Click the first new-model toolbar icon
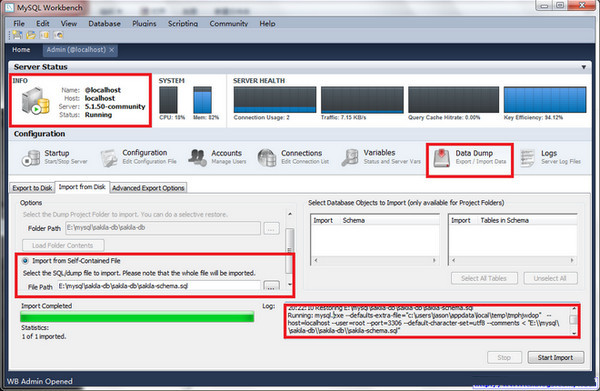This screenshot has height=391, width=600. pyautogui.click(x=17, y=35)
